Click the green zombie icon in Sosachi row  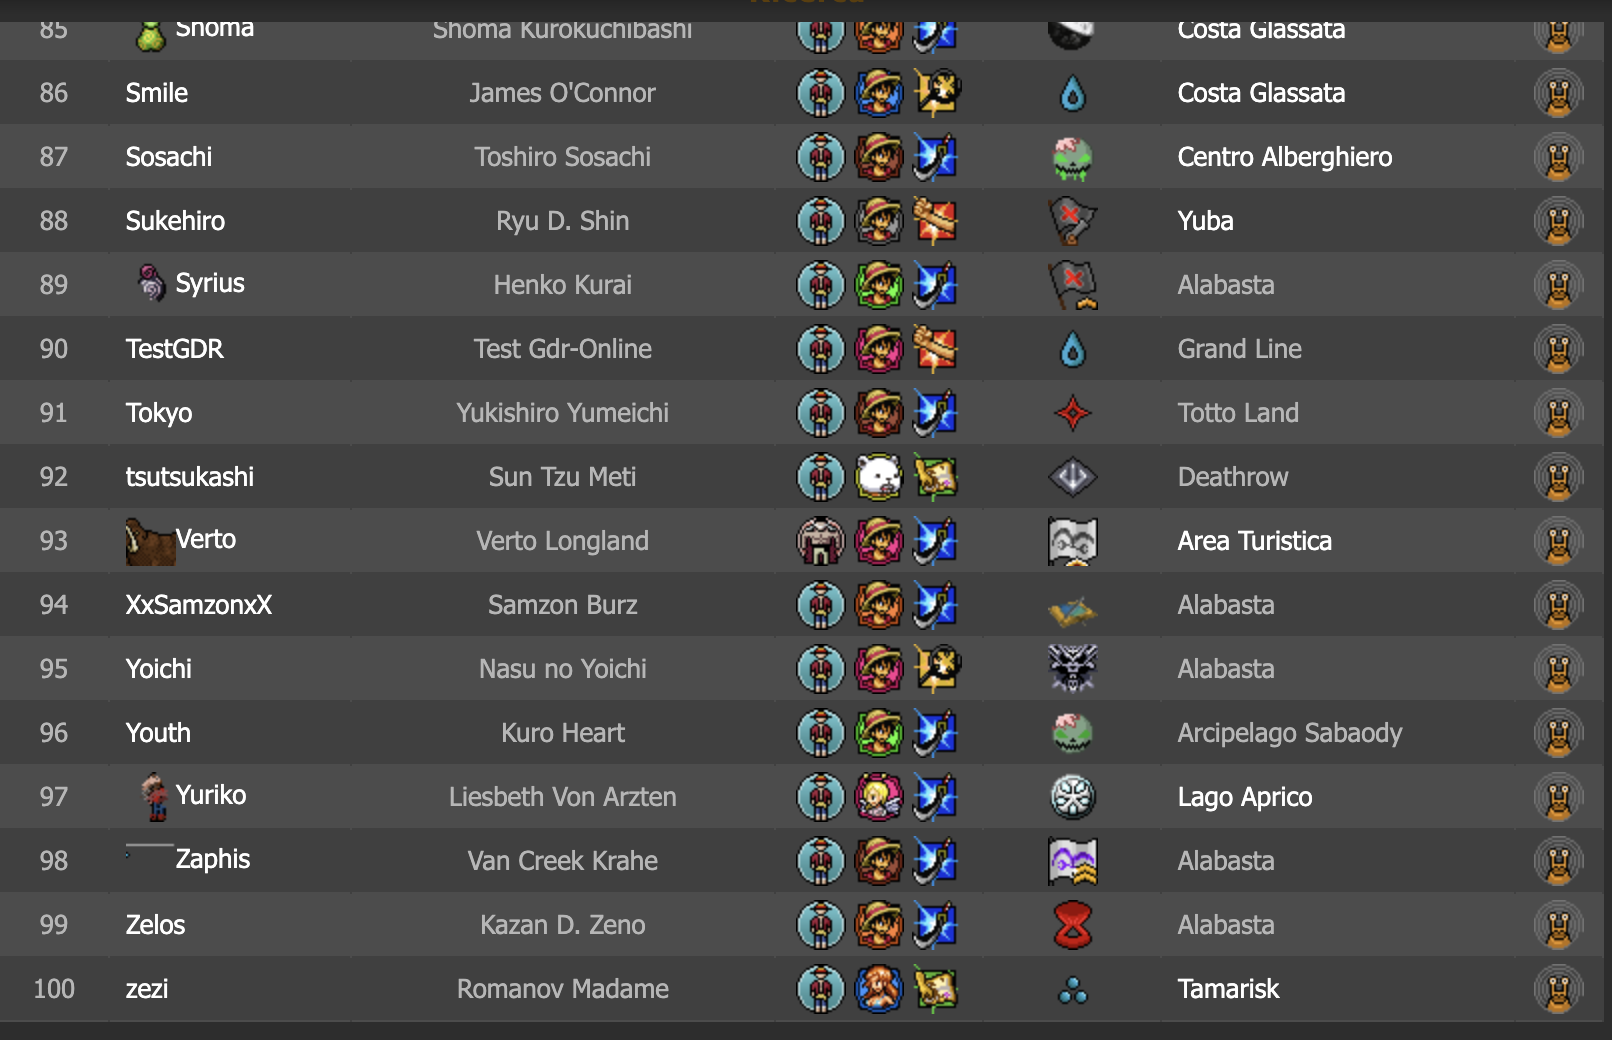click(1072, 158)
